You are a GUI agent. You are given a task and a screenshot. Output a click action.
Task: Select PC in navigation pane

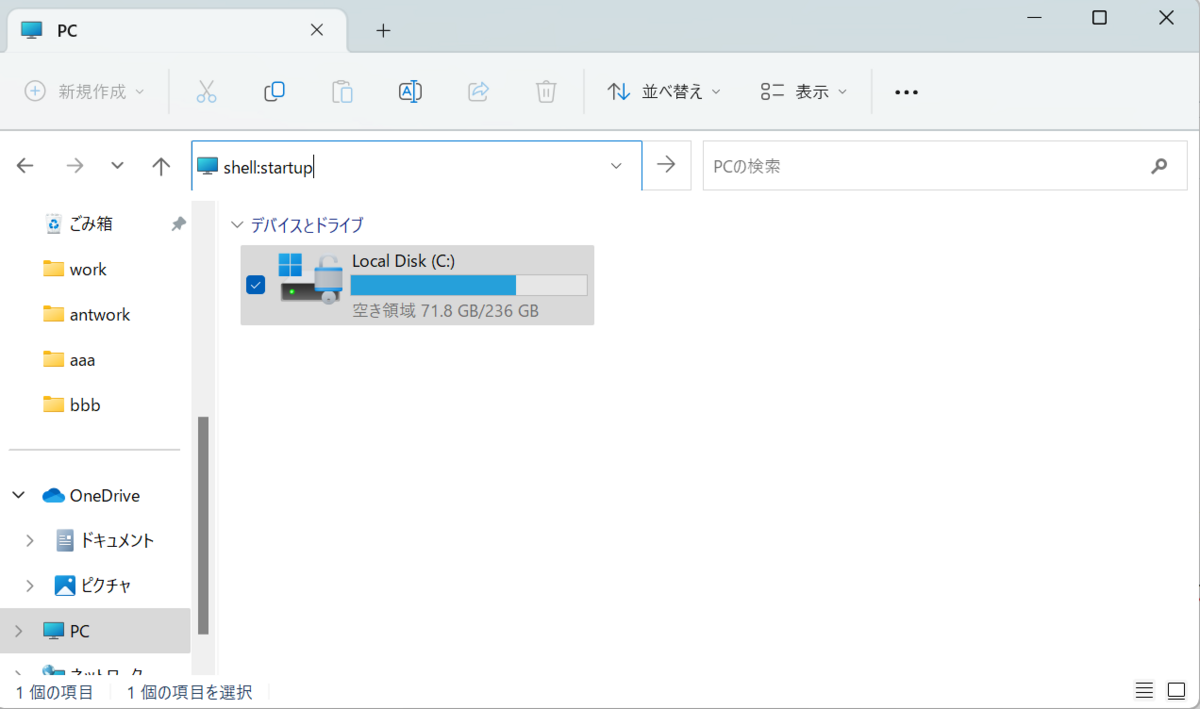tap(79, 631)
